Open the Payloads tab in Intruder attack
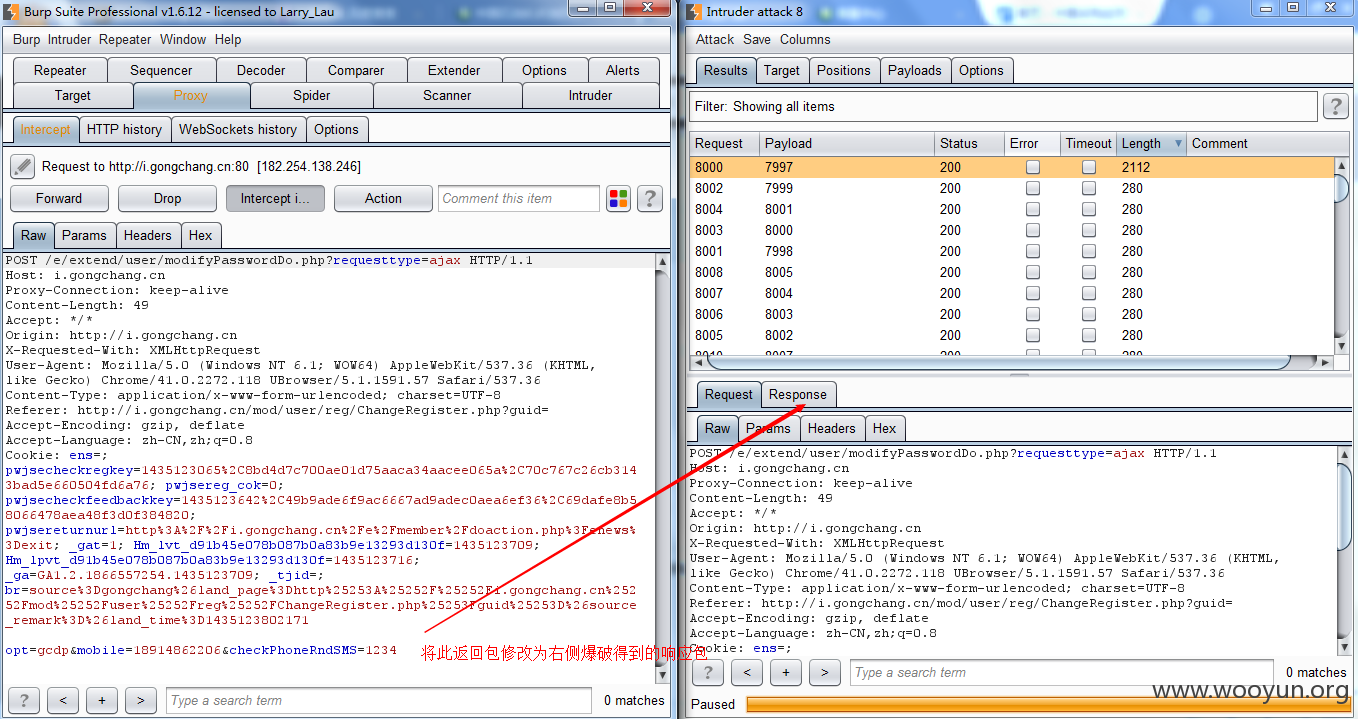Screen dimensions: 1358x719 [x=914, y=70]
